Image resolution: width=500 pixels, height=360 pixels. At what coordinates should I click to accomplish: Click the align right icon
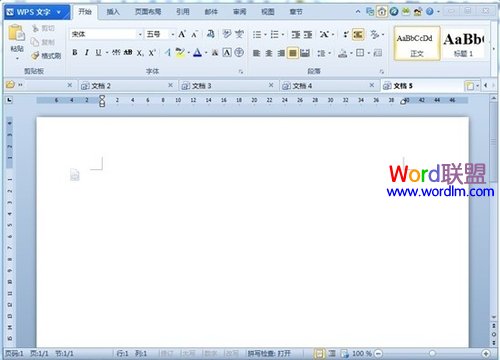(x=281, y=53)
